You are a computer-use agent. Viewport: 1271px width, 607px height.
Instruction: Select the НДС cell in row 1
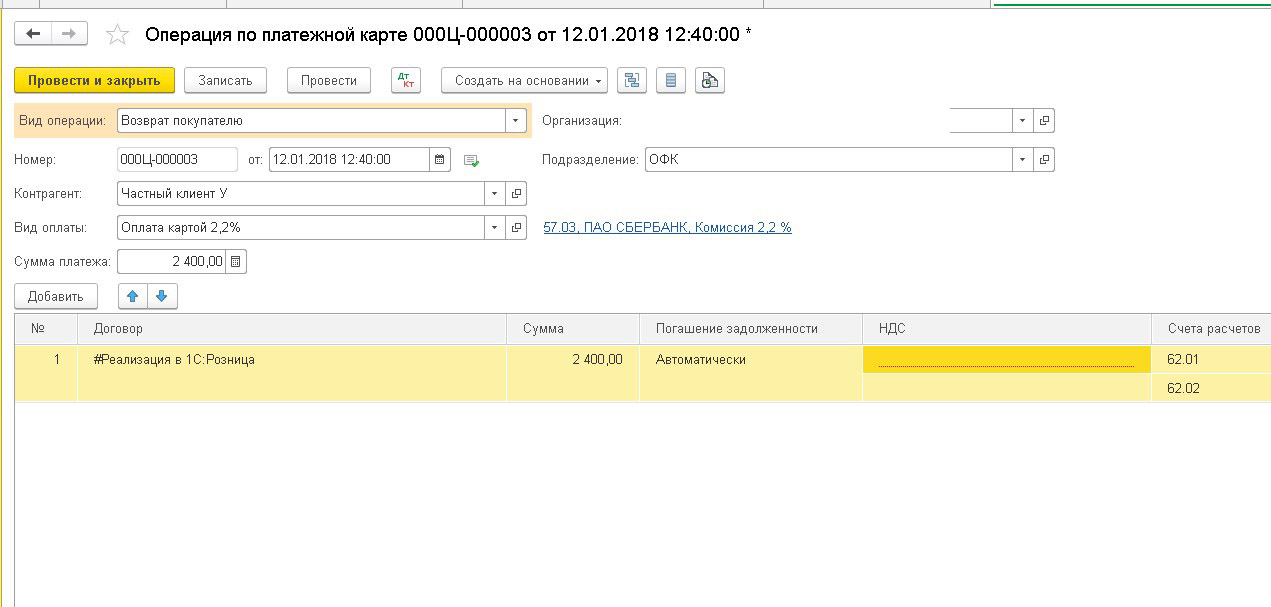(1005, 360)
